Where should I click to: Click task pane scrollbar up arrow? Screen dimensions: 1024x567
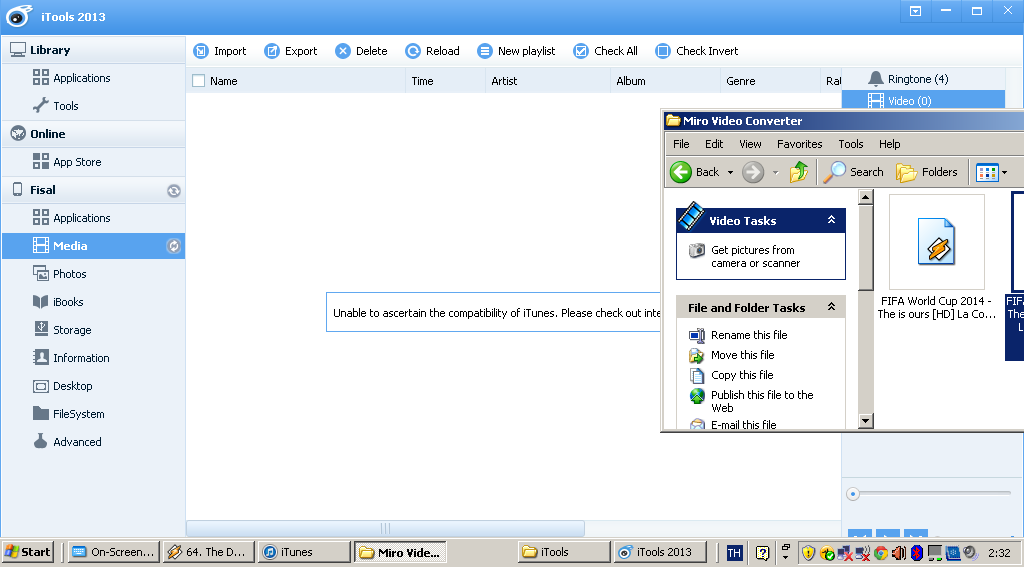866,197
